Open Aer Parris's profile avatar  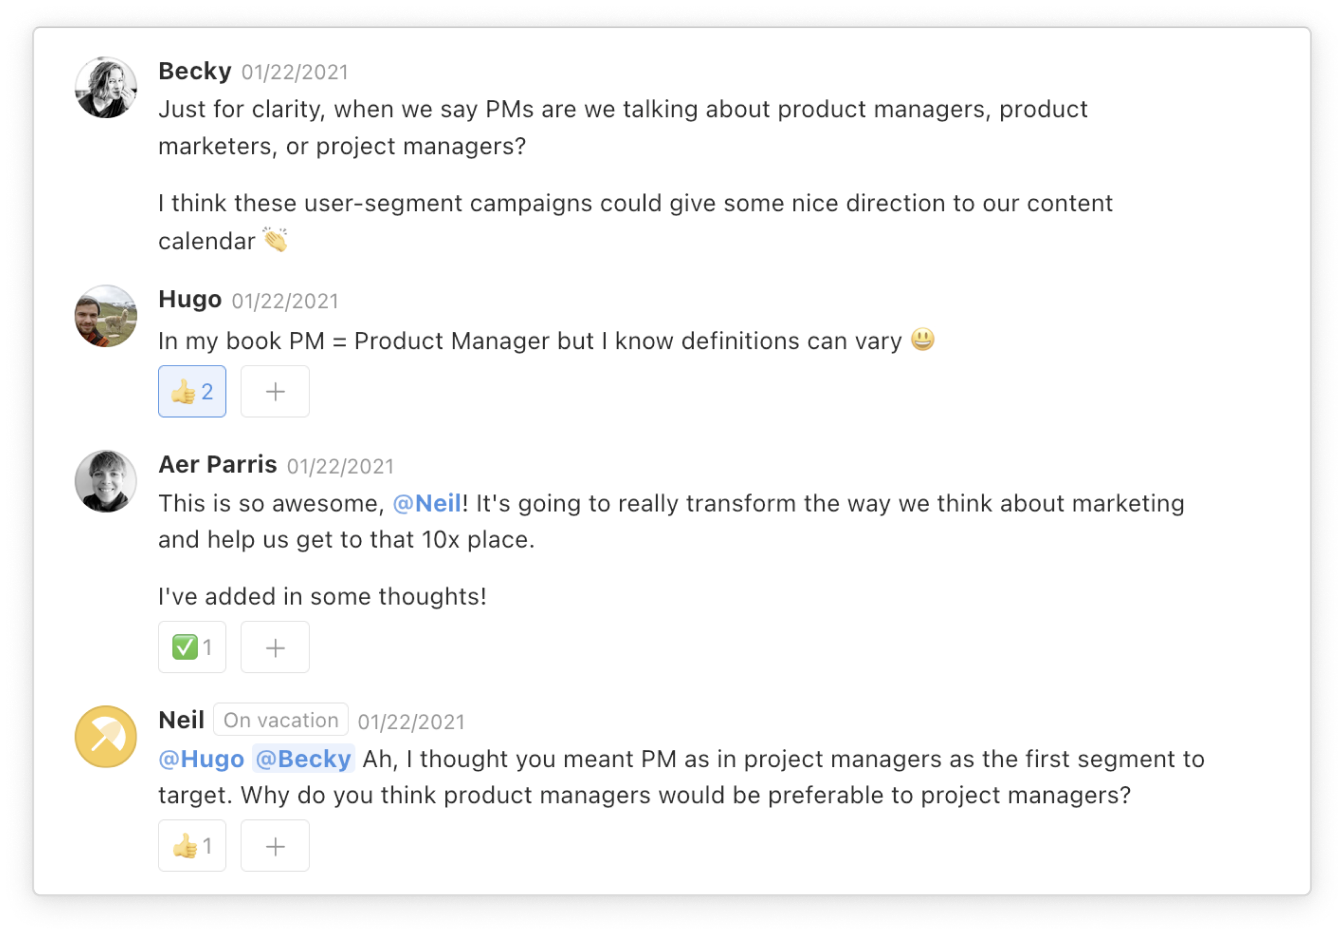click(x=104, y=481)
